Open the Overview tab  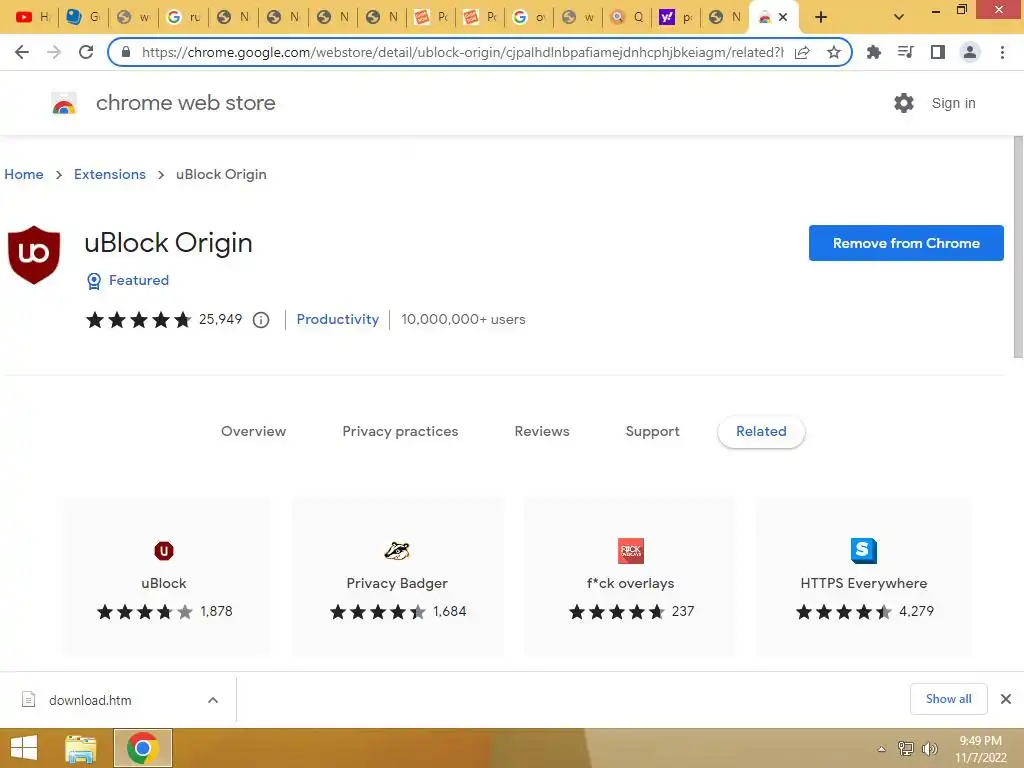[253, 432]
